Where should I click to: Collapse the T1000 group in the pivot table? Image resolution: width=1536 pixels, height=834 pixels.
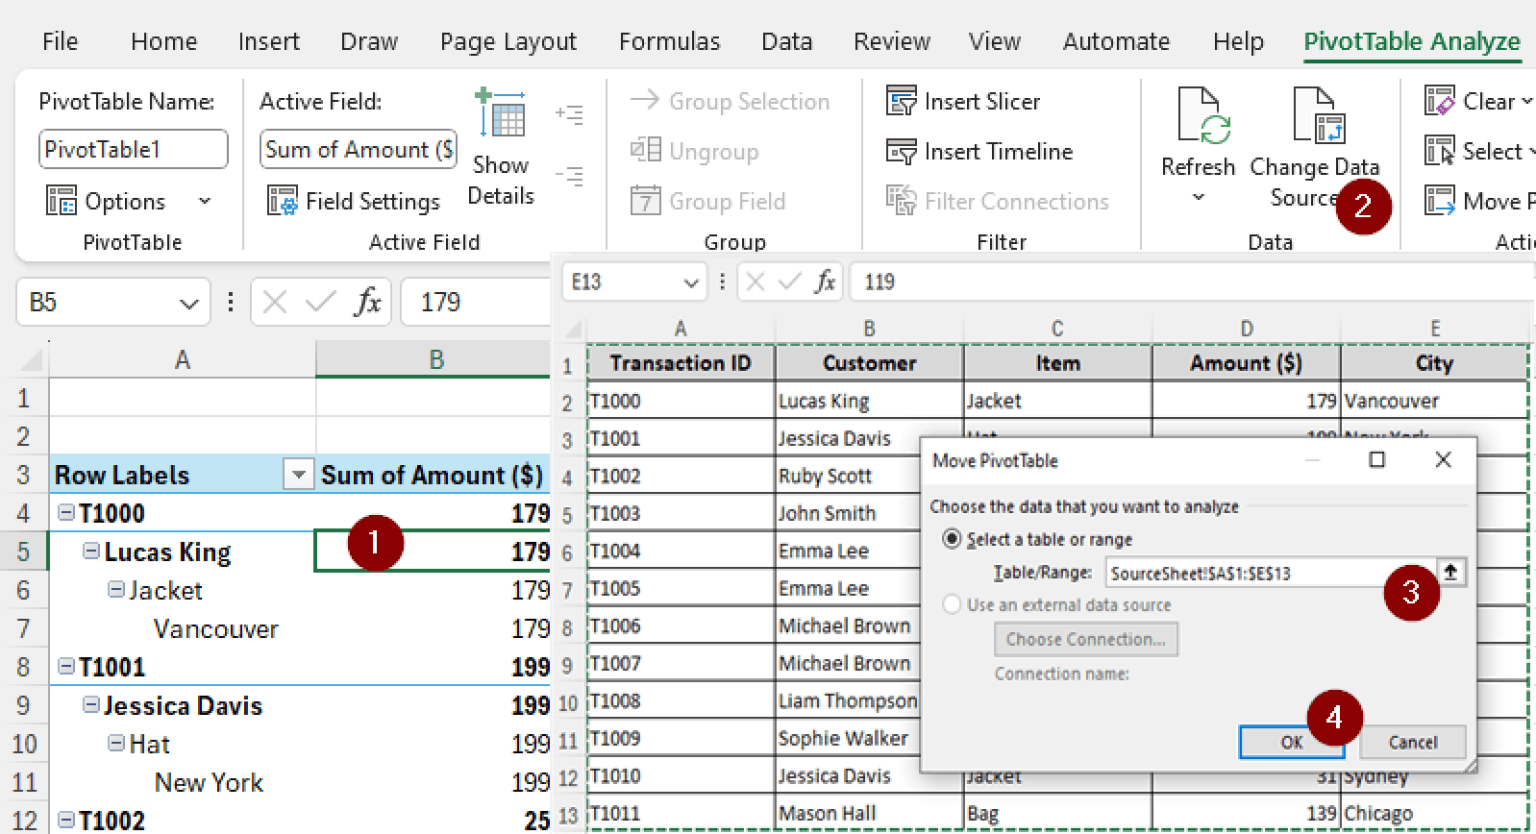point(66,512)
